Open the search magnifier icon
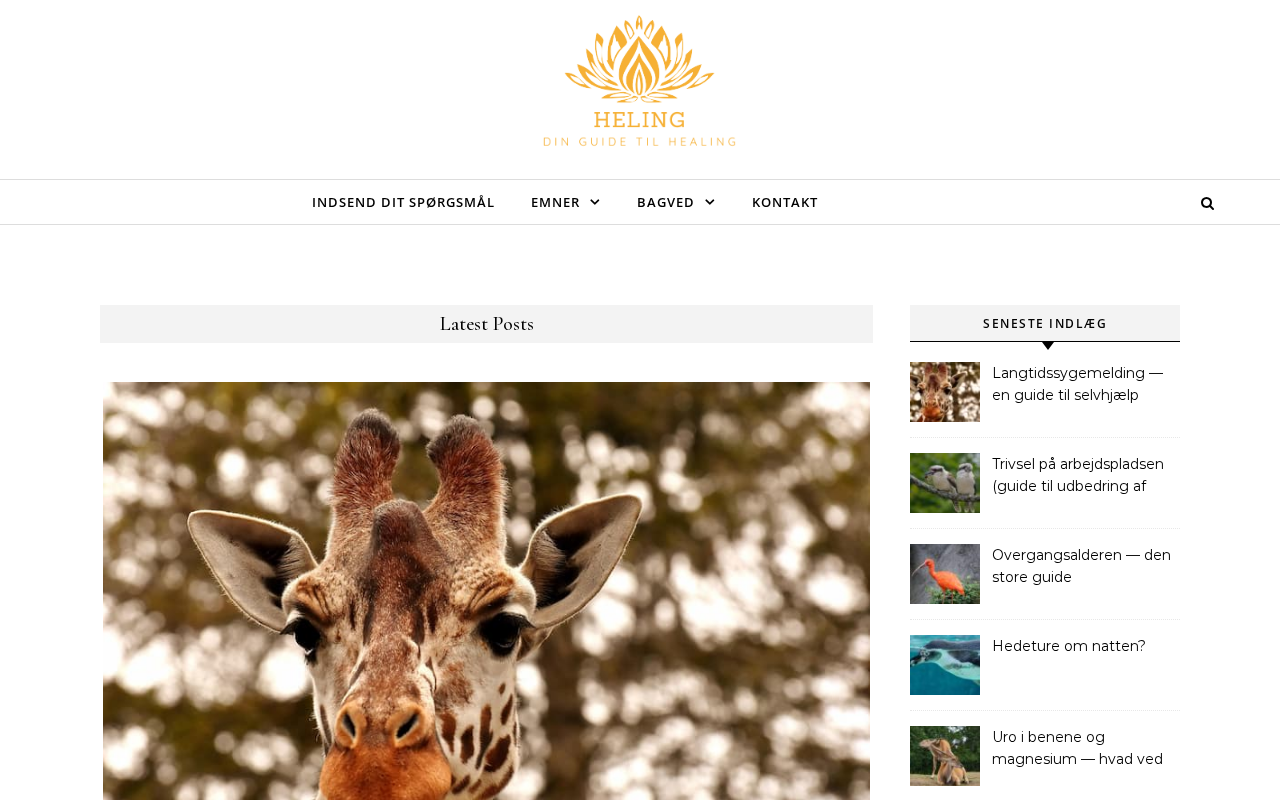1280x800 pixels. pos(1207,203)
